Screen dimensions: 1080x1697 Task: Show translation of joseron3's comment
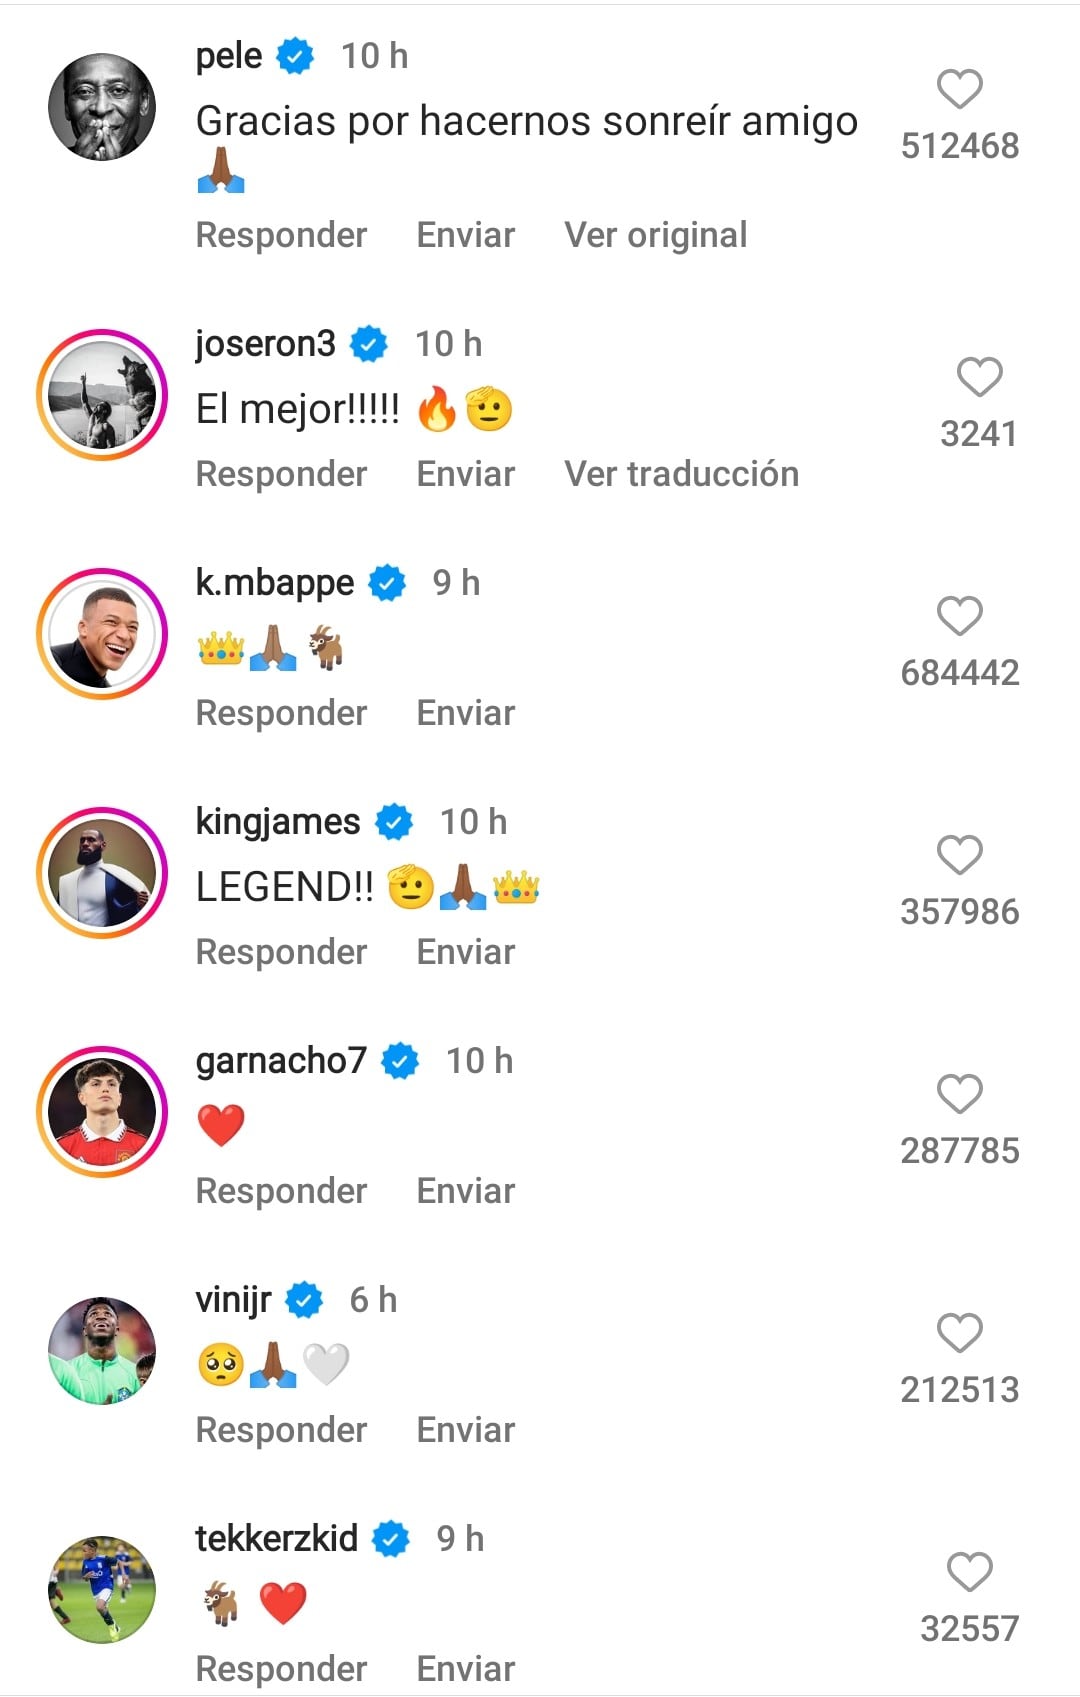(681, 474)
